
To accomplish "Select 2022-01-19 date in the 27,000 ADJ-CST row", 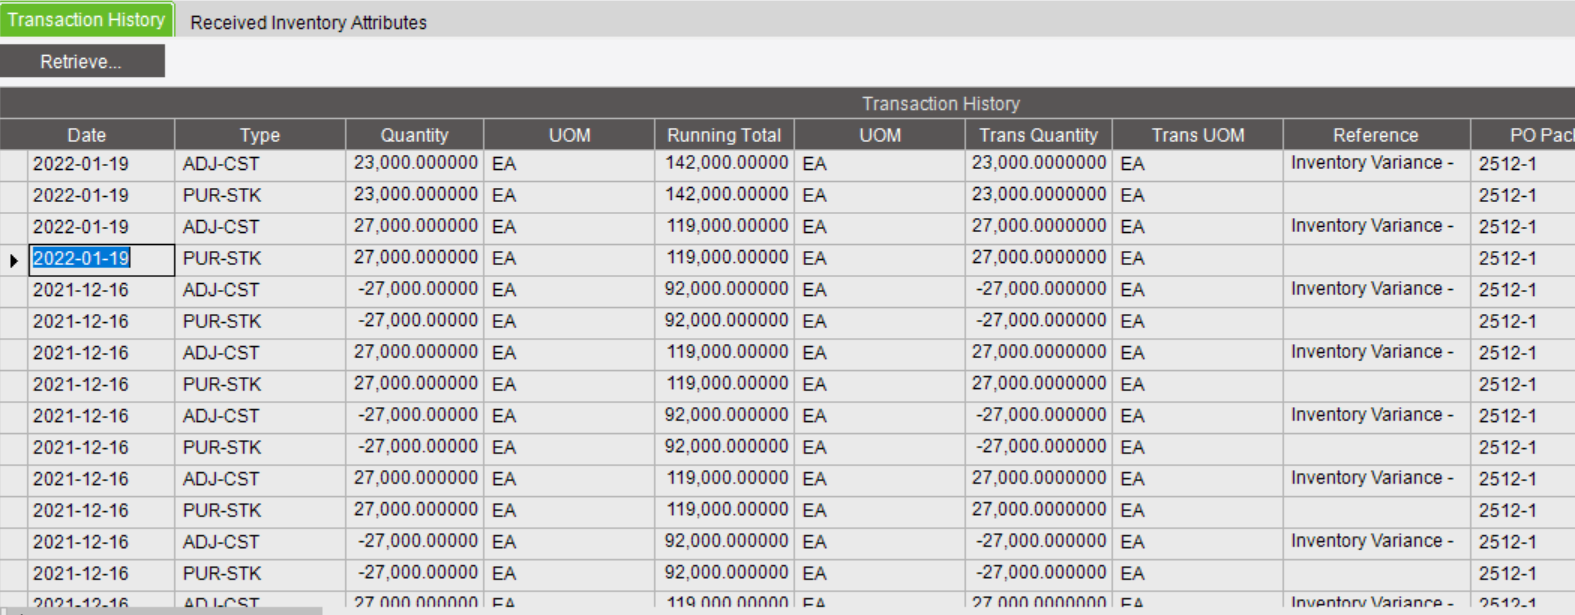I will (101, 227).
